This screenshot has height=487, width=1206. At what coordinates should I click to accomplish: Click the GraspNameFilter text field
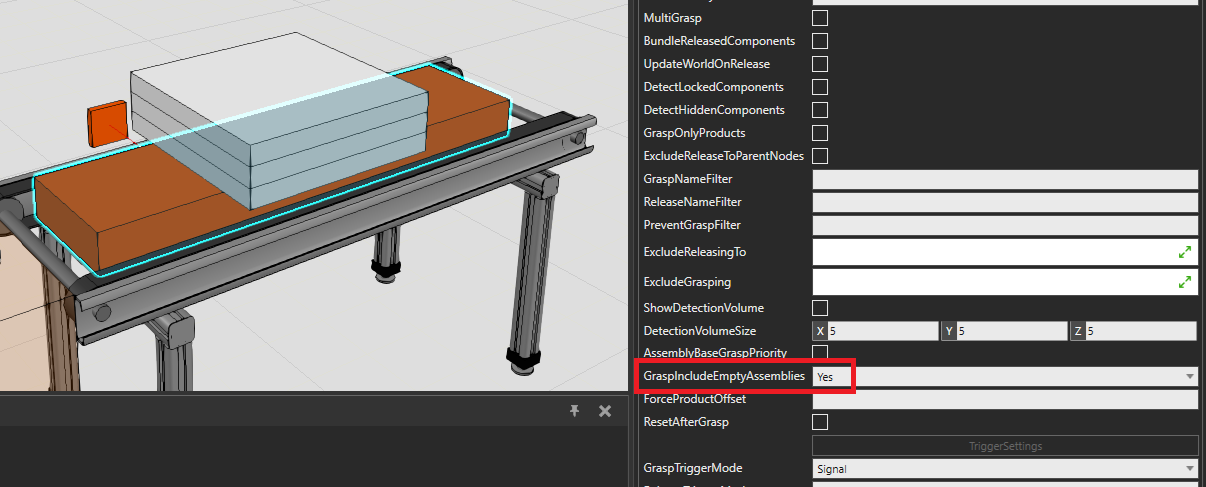point(1004,179)
